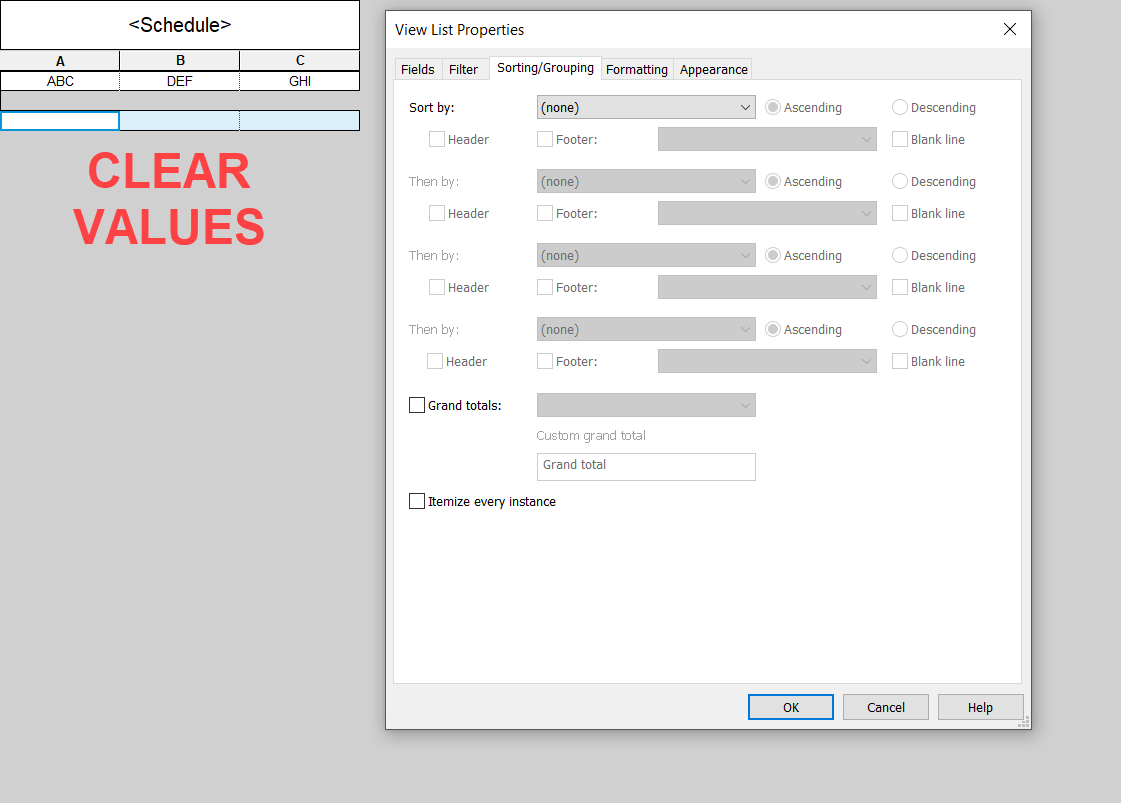Open Help from the dialog

click(980, 707)
